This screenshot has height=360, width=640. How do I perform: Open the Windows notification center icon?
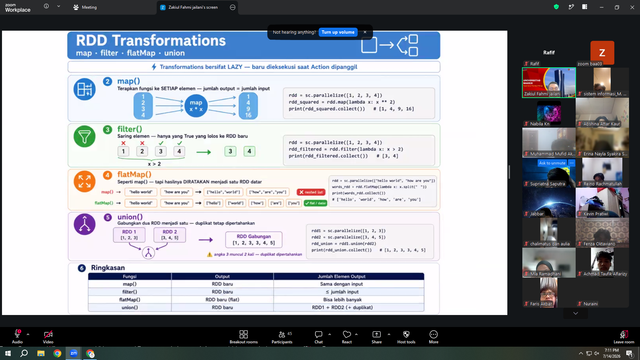630,353
